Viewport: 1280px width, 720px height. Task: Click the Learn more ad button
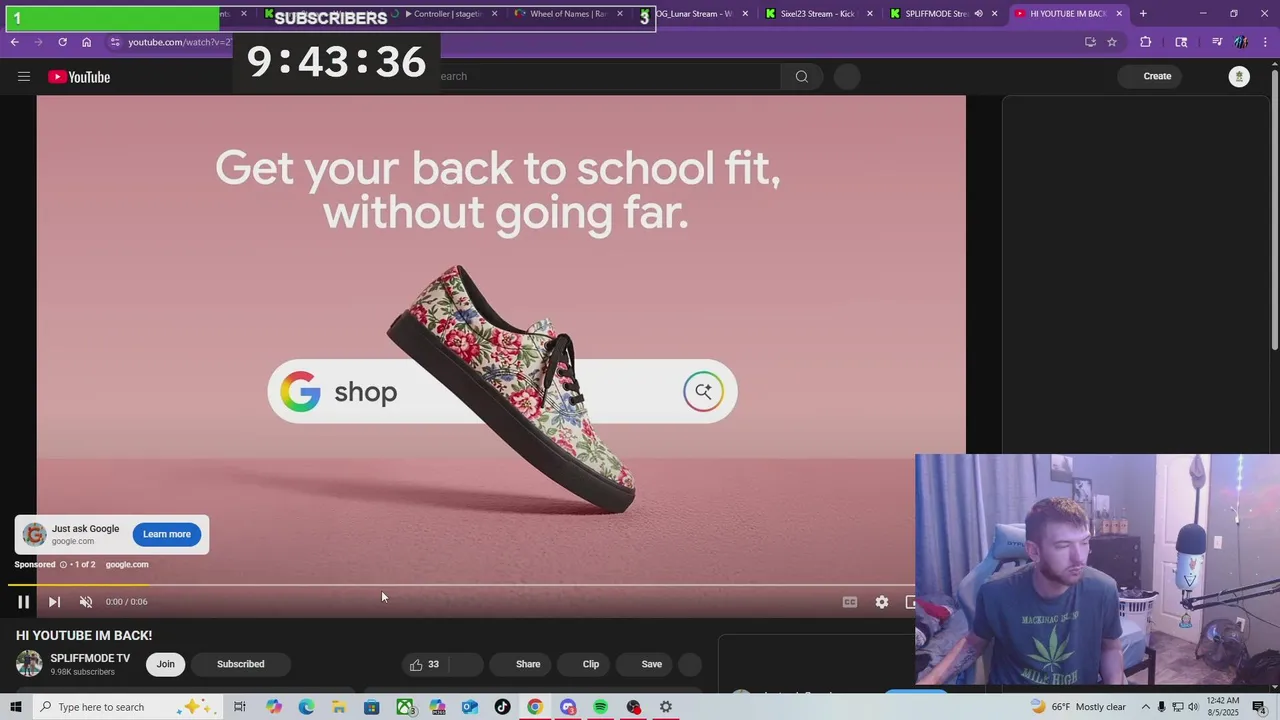(x=167, y=534)
